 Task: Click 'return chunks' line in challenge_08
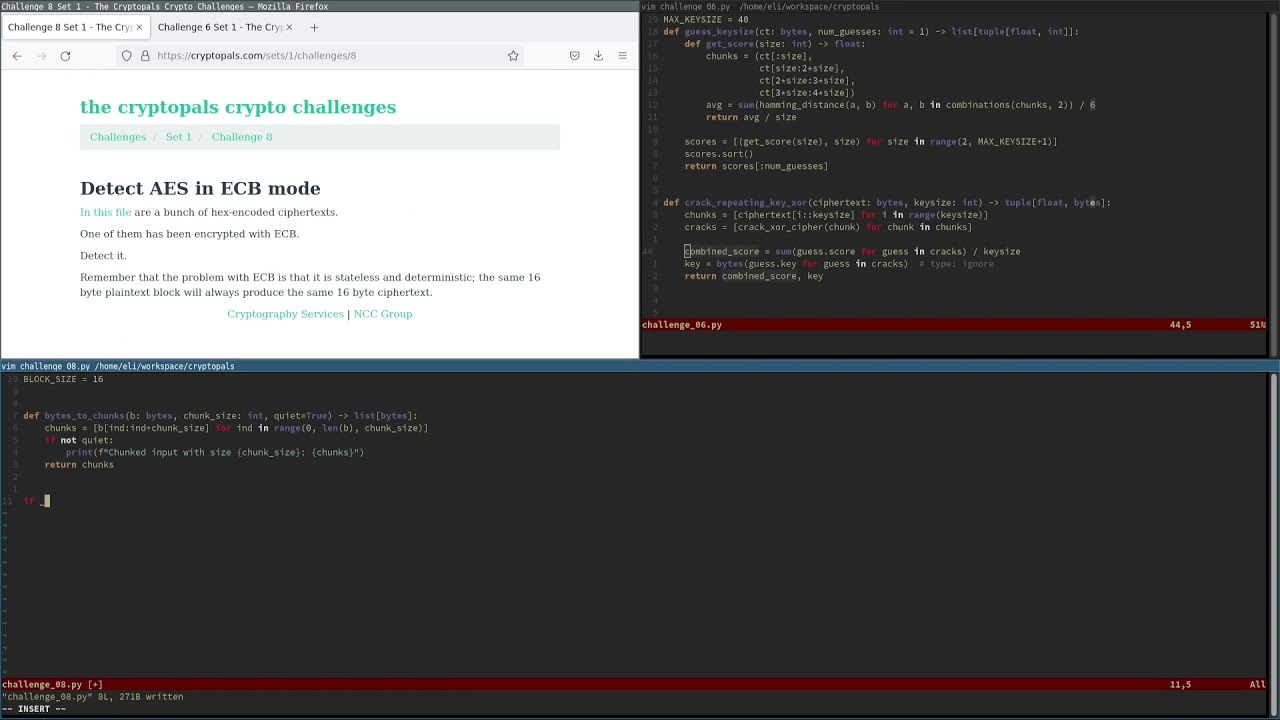click(79, 465)
